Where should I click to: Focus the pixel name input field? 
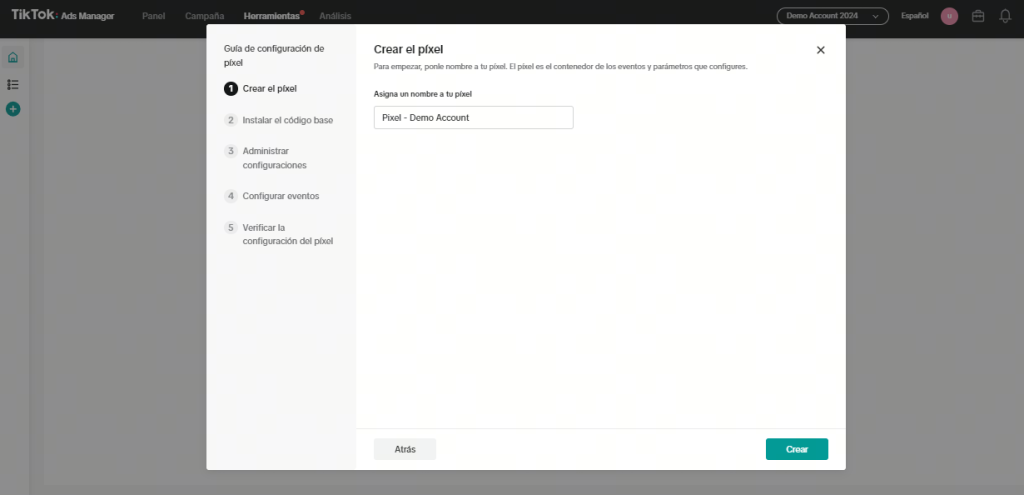[x=473, y=118]
